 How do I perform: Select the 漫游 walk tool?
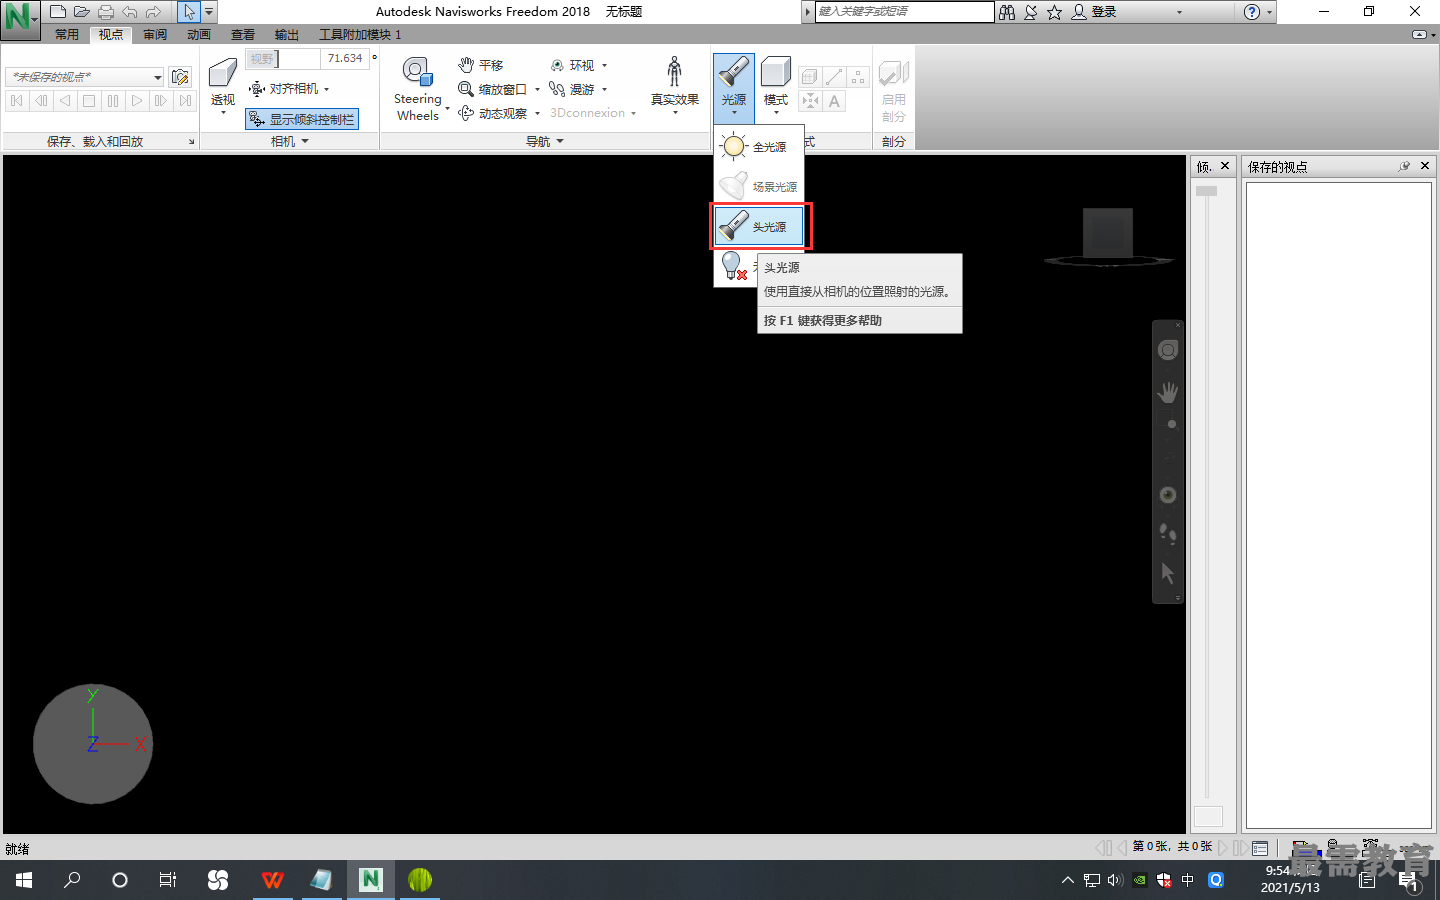pos(572,89)
